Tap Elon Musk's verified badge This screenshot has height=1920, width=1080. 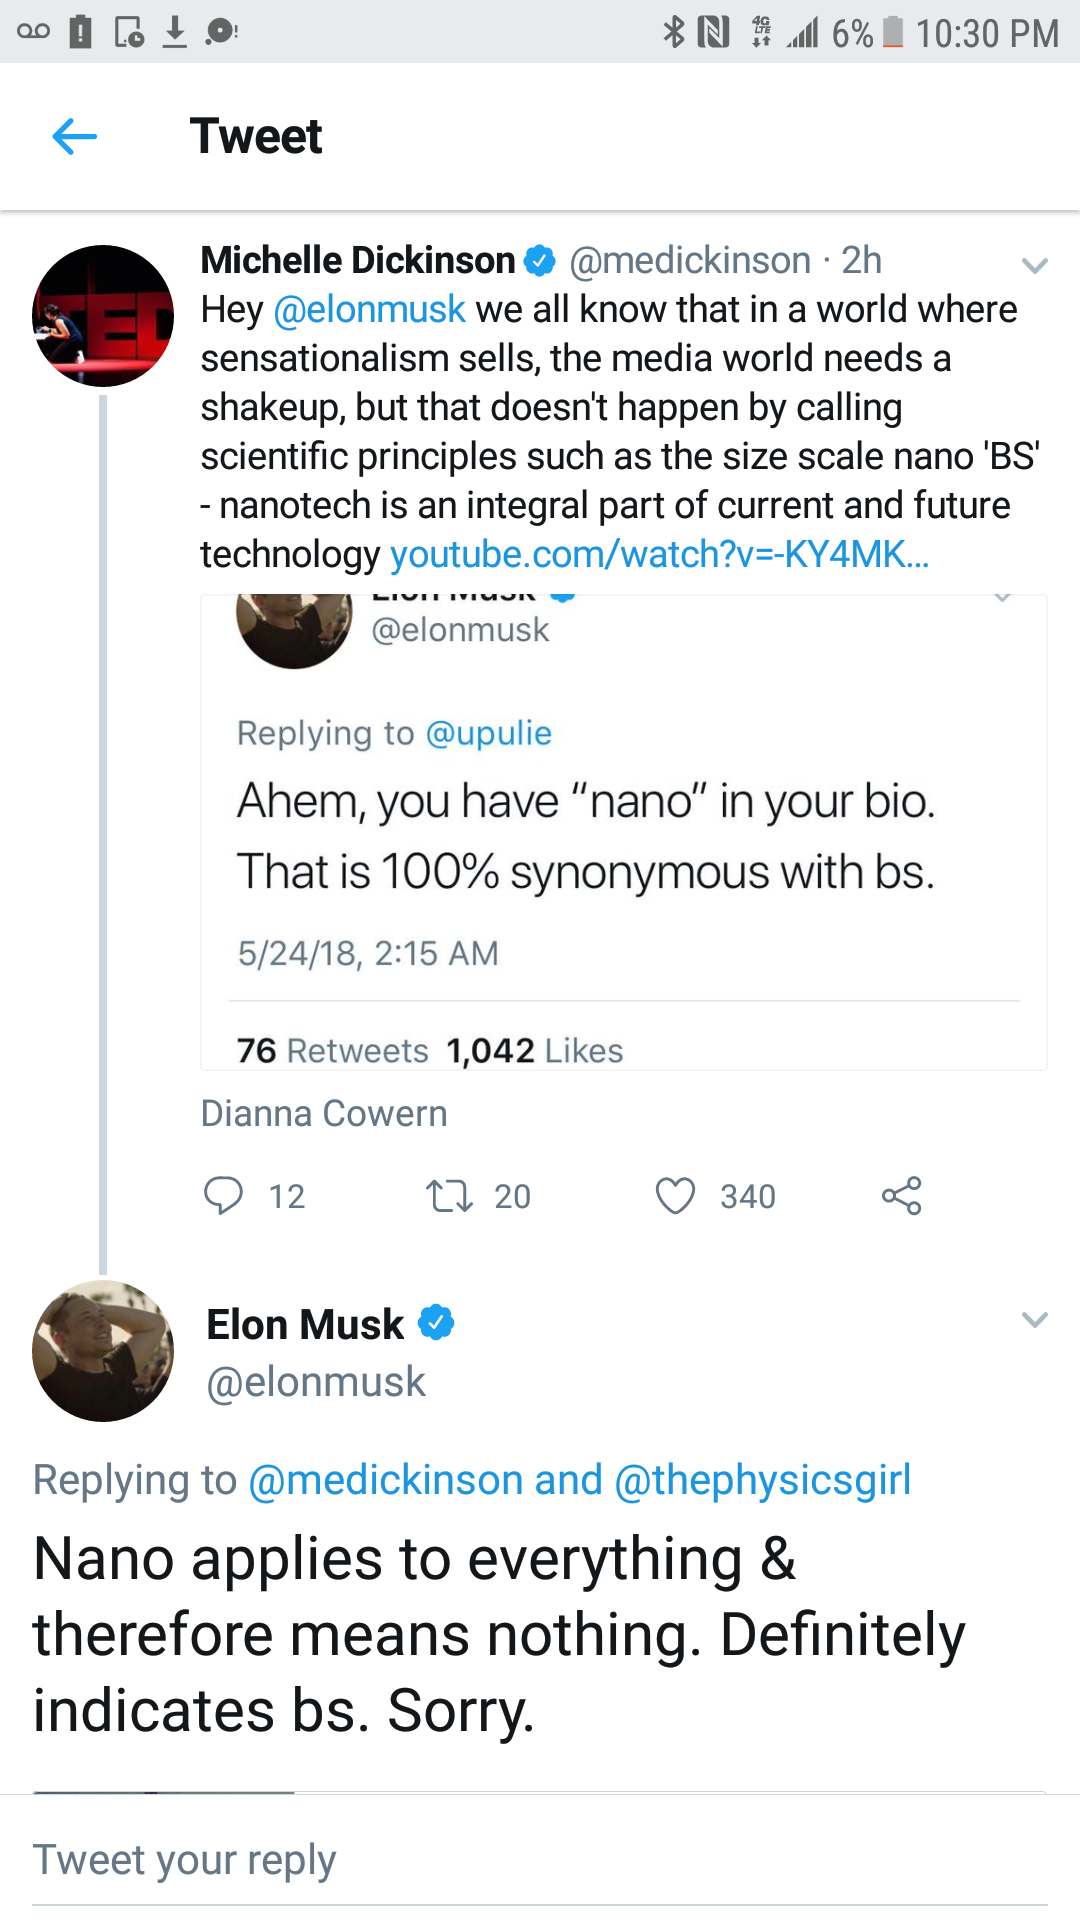(436, 1322)
